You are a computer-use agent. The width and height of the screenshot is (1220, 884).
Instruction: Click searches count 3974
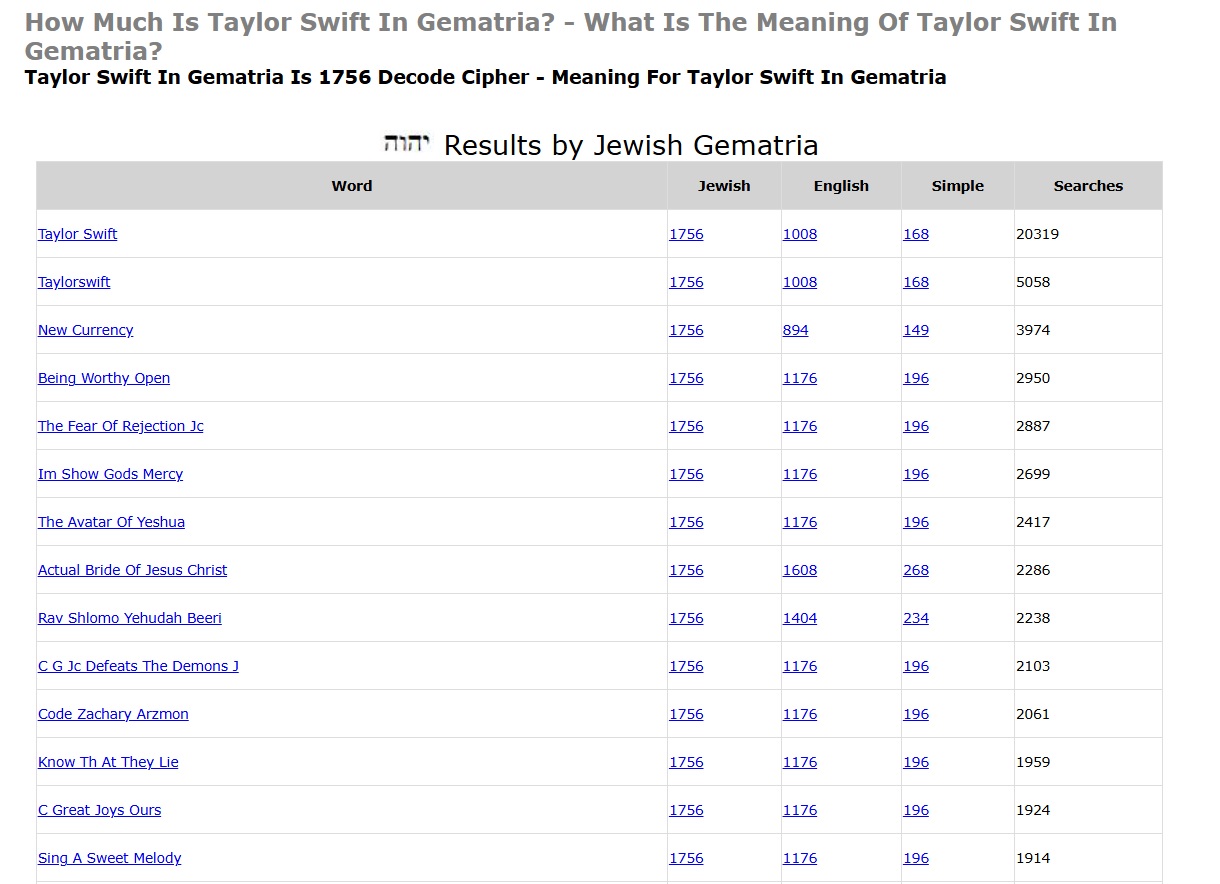pyautogui.click(x=1033, y=330)
